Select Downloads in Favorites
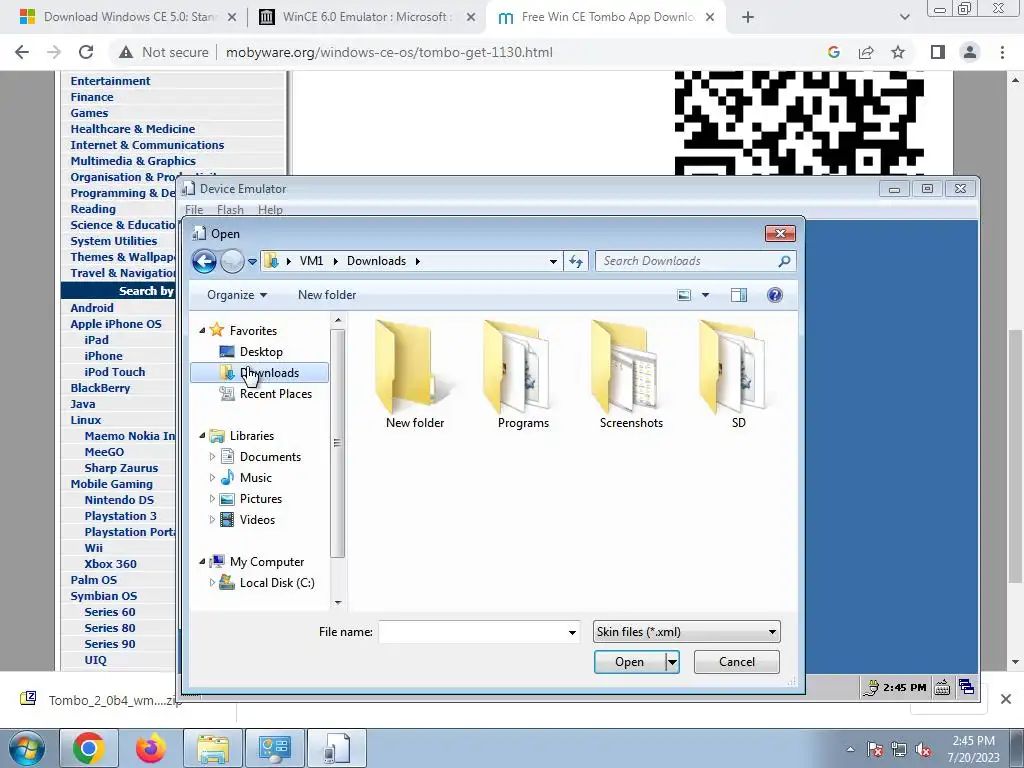Viewport: 1024px width, 768px height. click(x=259, y=373)
